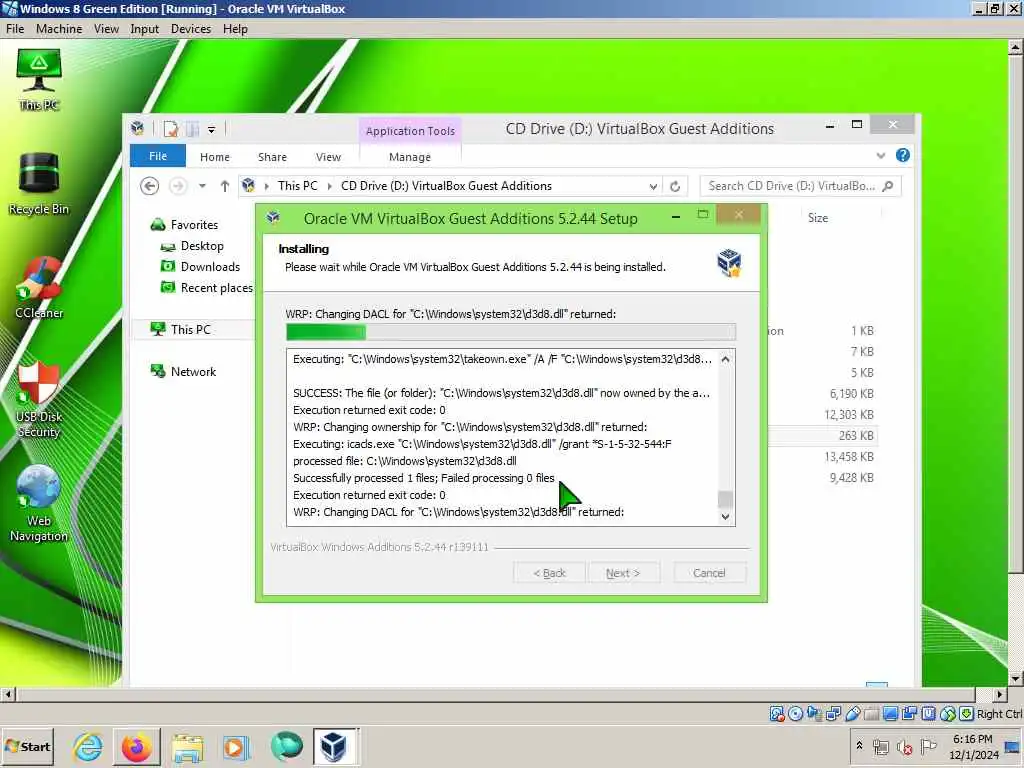This screenshot has width=1024, height=768.
Task: Click the optical drive status indicator
Action: (x=795, y=714)
